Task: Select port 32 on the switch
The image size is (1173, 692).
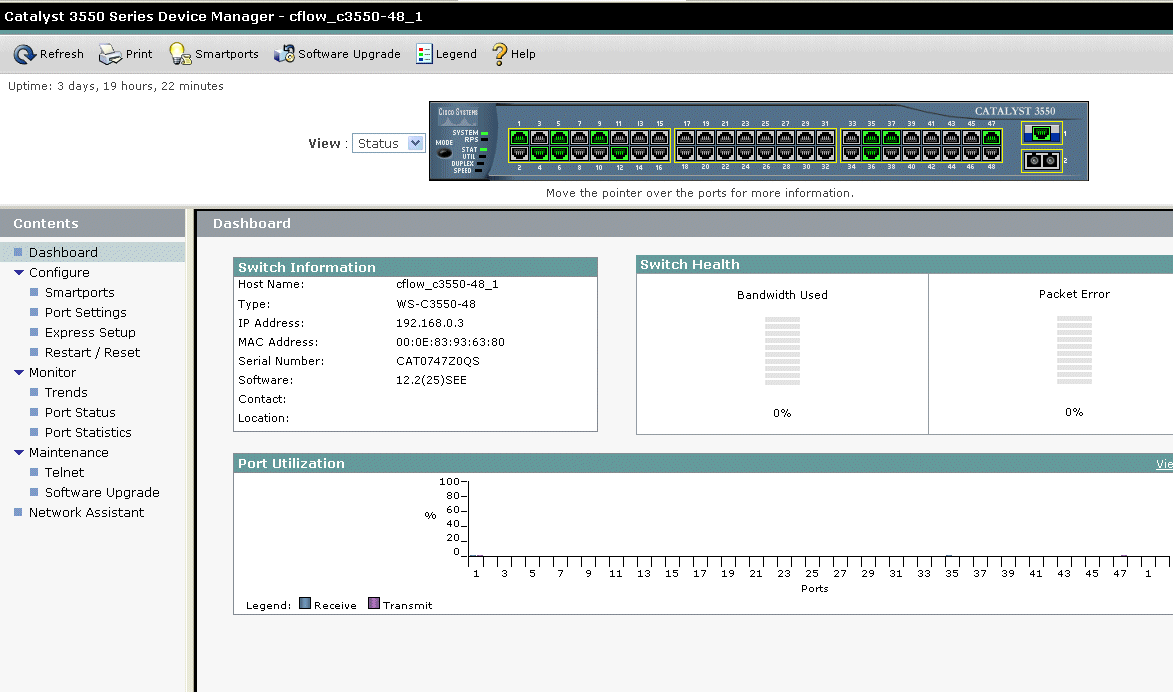Action: pyautogui.click(x=825, y=153)
